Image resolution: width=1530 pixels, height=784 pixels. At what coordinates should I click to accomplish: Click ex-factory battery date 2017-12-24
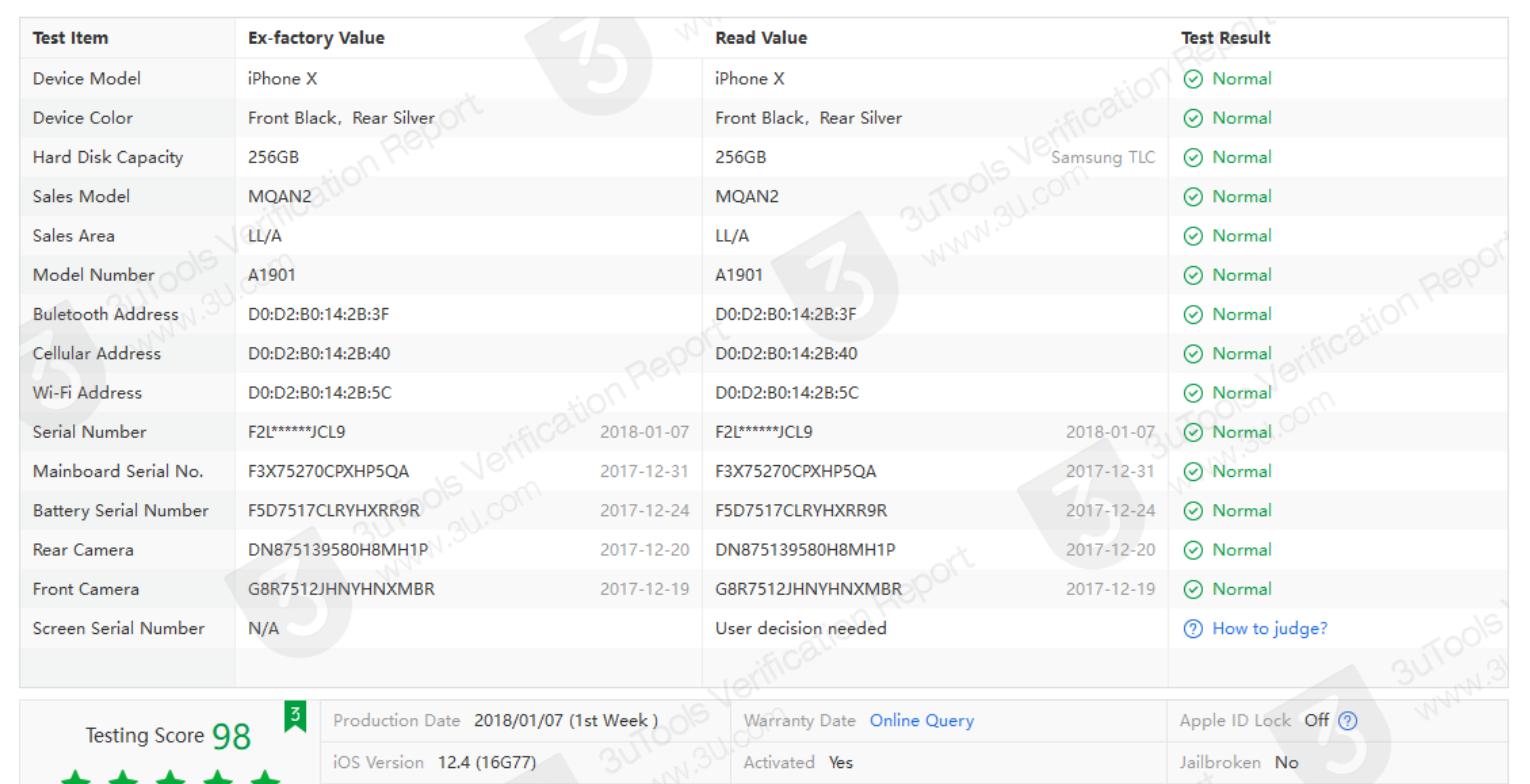click(x=645, y=510)
